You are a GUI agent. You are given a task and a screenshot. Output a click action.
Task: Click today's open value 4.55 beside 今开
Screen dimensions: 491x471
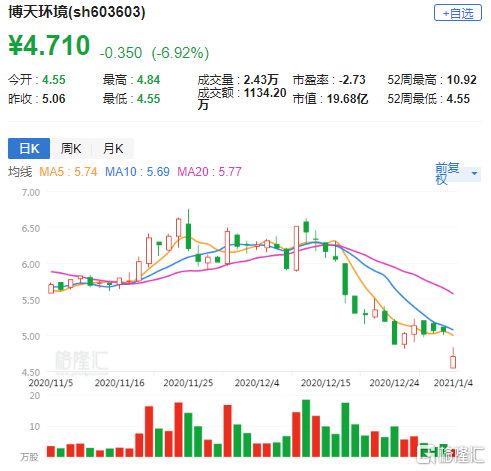click(x=54, y=80)
